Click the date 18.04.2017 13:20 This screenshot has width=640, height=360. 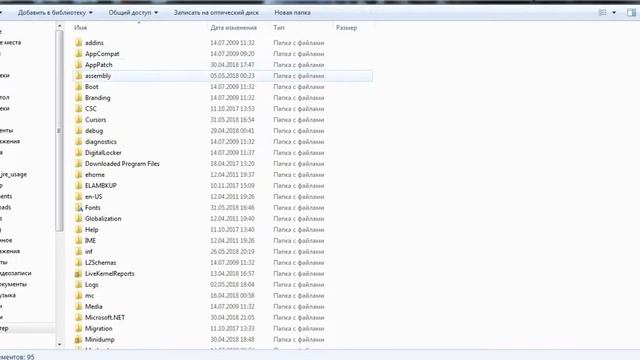point(232,164)
